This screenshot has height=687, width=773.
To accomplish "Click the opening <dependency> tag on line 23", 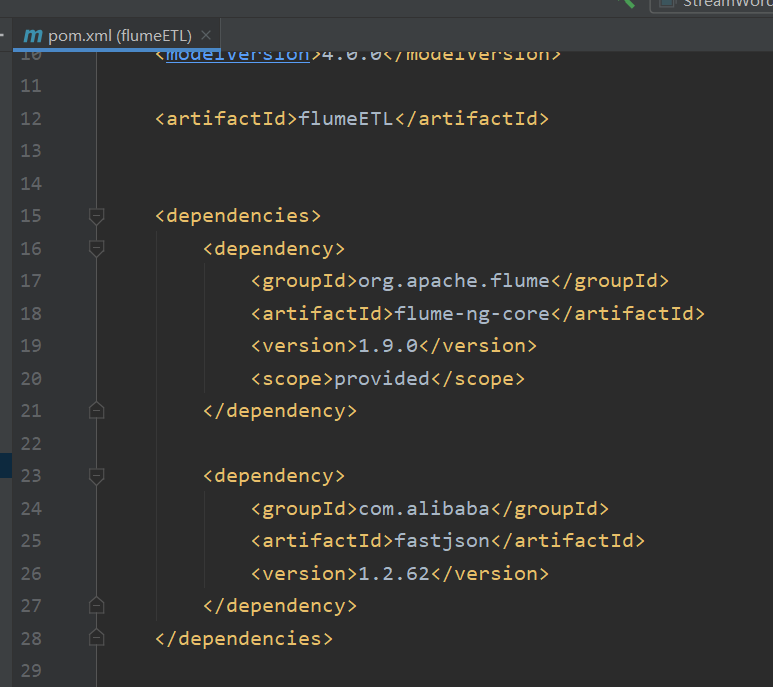I will (274, 476).
